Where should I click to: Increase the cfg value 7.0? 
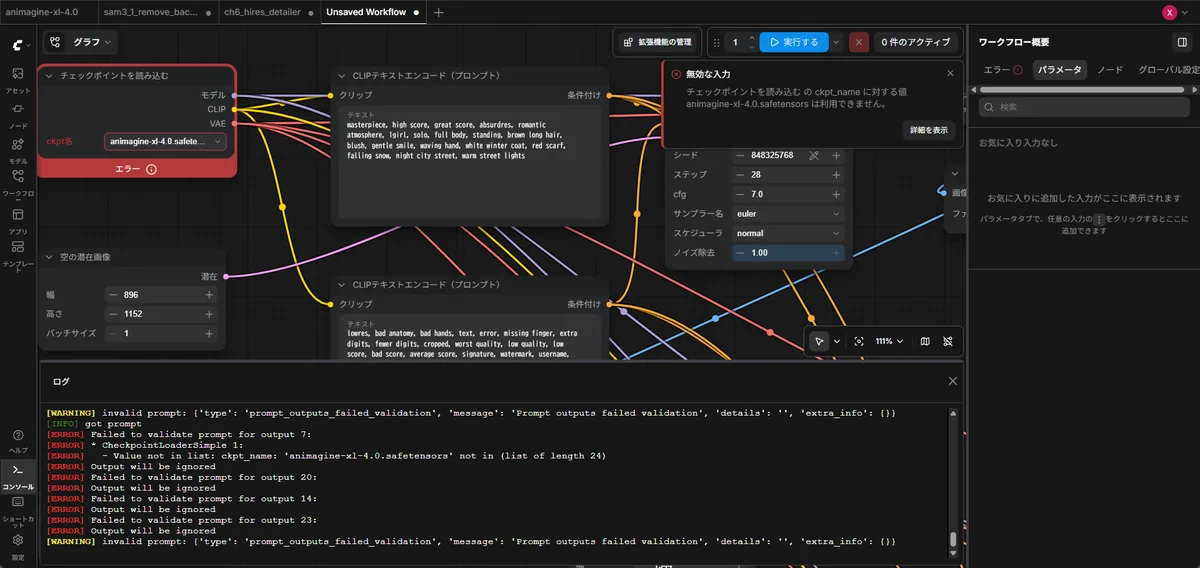[836, 194]
